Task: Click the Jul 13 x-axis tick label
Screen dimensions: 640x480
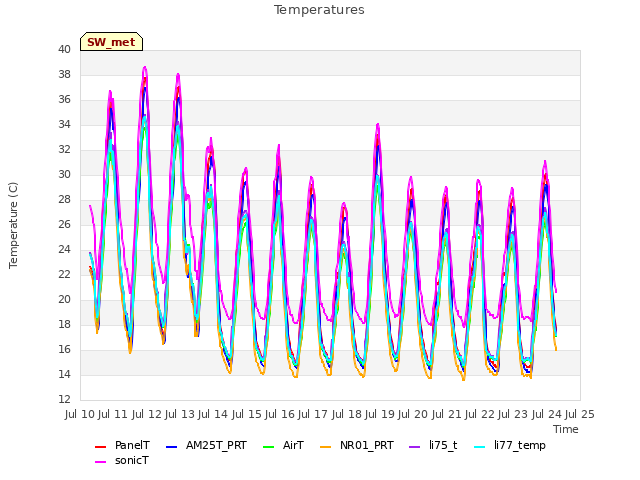Action: (x=180, y=414)
